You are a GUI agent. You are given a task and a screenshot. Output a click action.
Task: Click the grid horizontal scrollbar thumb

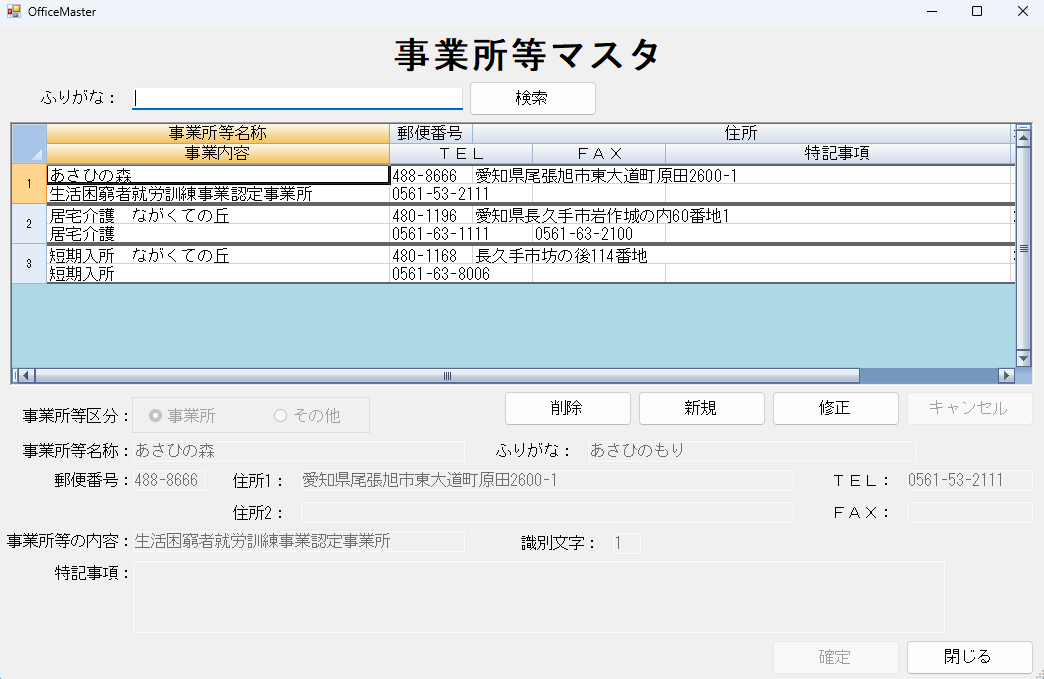[447, 375]
